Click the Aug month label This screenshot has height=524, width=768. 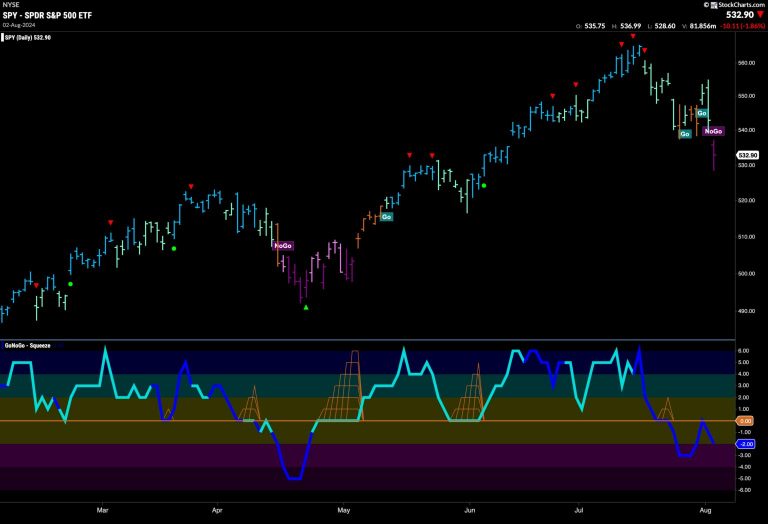pos(705,510)
